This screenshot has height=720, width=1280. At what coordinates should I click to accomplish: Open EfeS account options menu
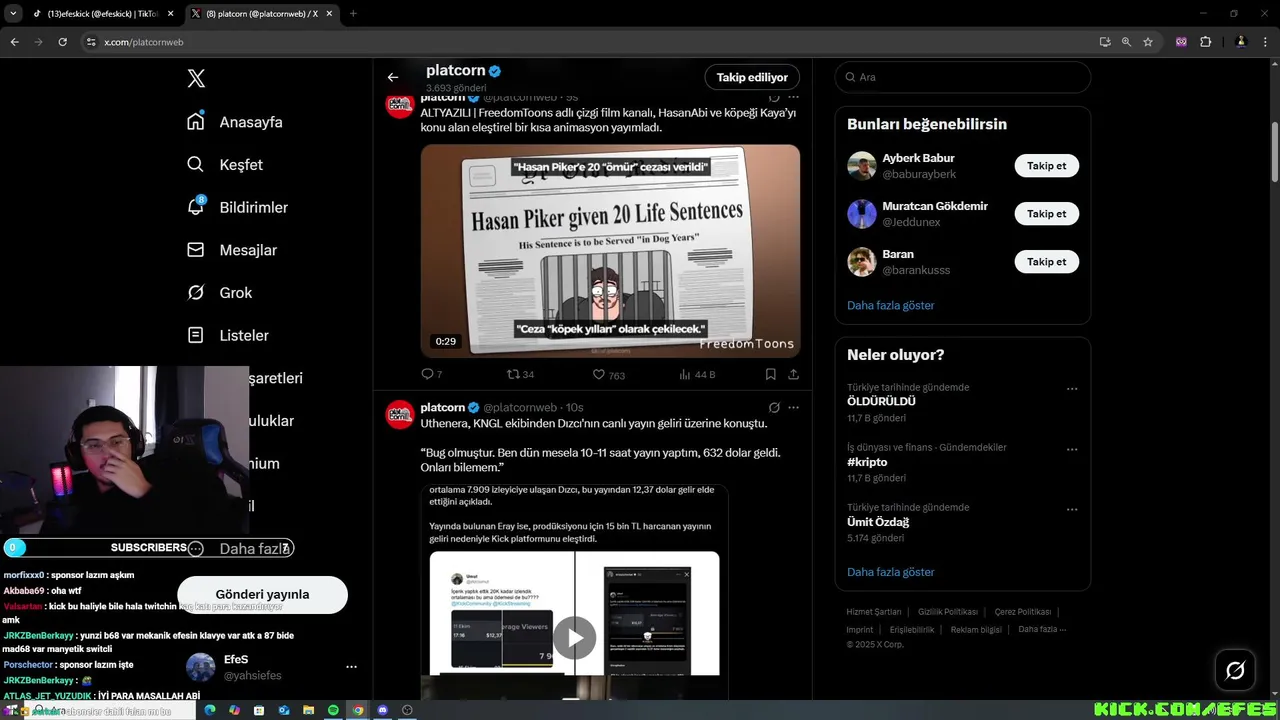click(x=351, y=667)
